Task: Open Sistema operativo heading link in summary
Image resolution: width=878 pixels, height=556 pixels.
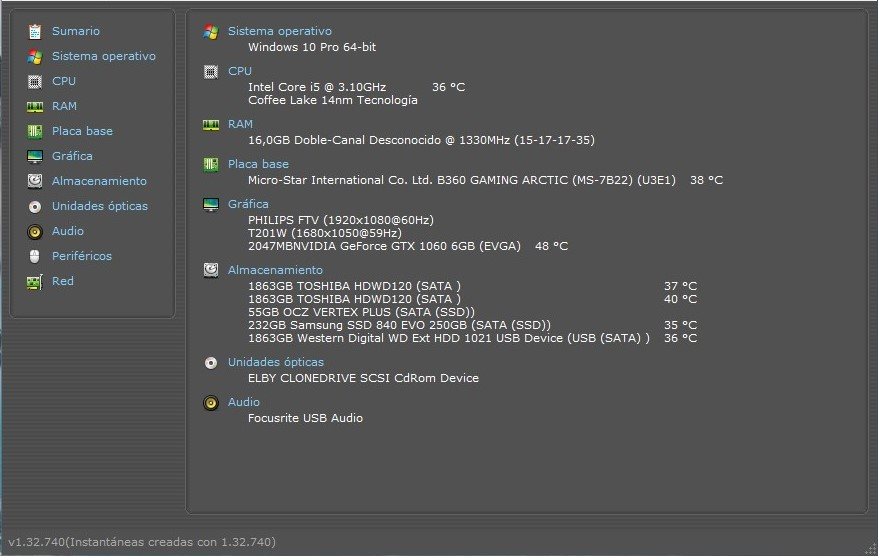Action: click(279, 31)
